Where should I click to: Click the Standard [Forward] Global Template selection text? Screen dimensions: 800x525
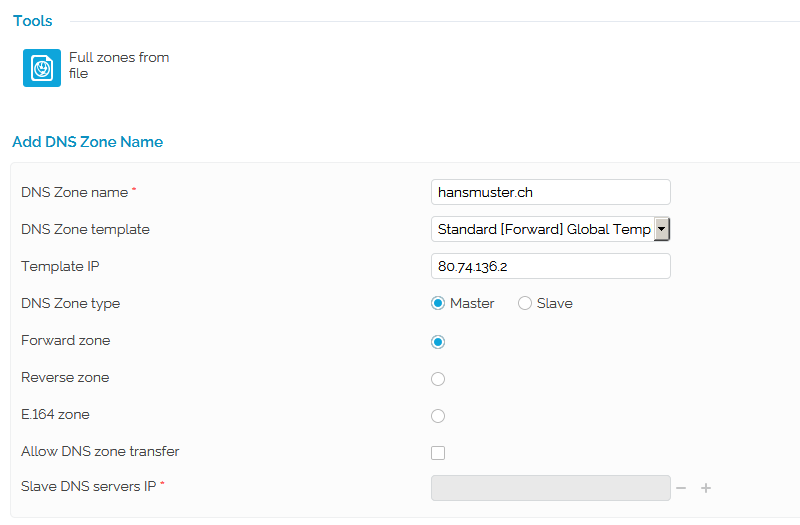click(543, 230)
